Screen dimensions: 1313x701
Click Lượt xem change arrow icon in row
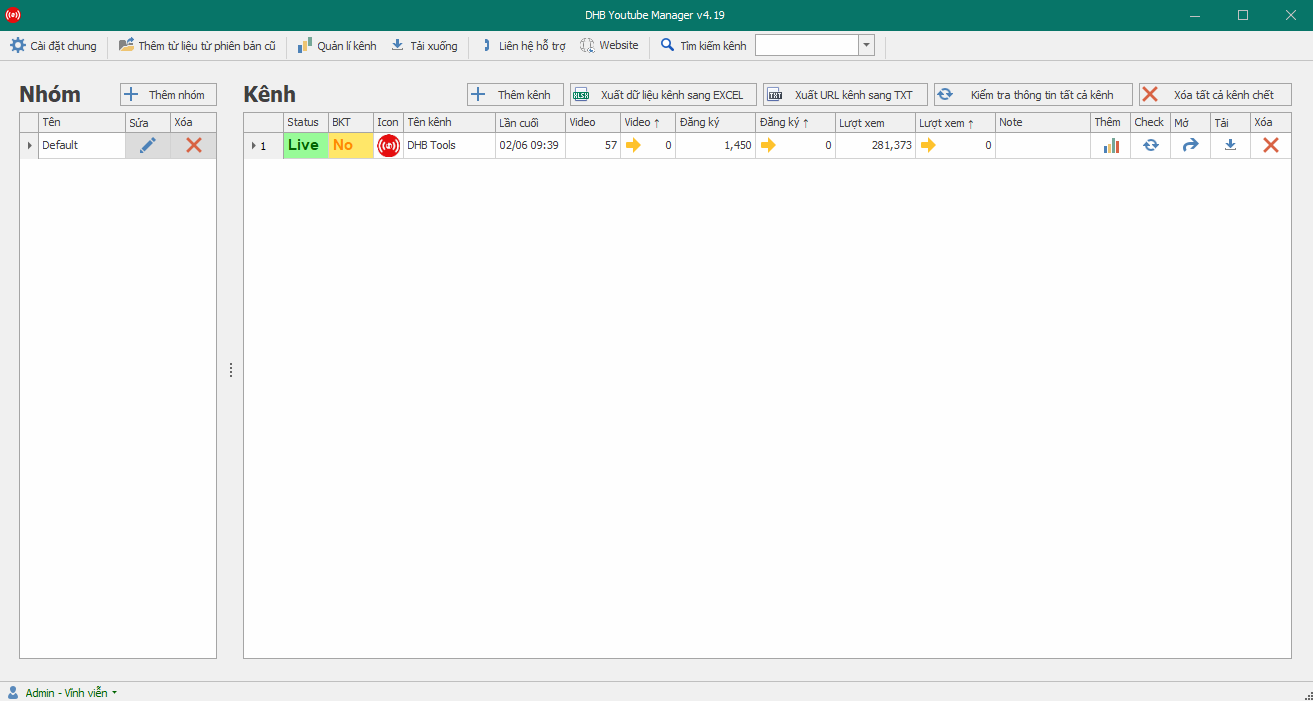pos(928,145)
